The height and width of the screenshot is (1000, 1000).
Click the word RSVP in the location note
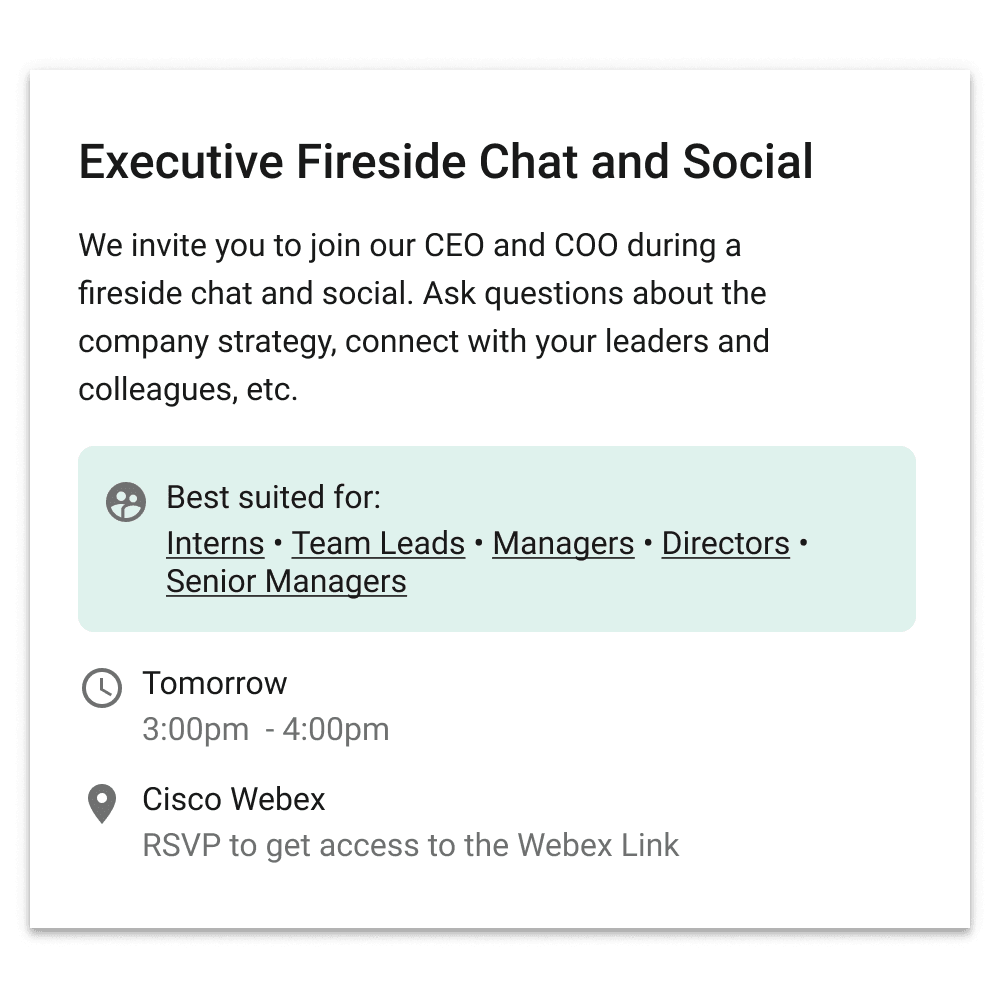pos(182,846)
